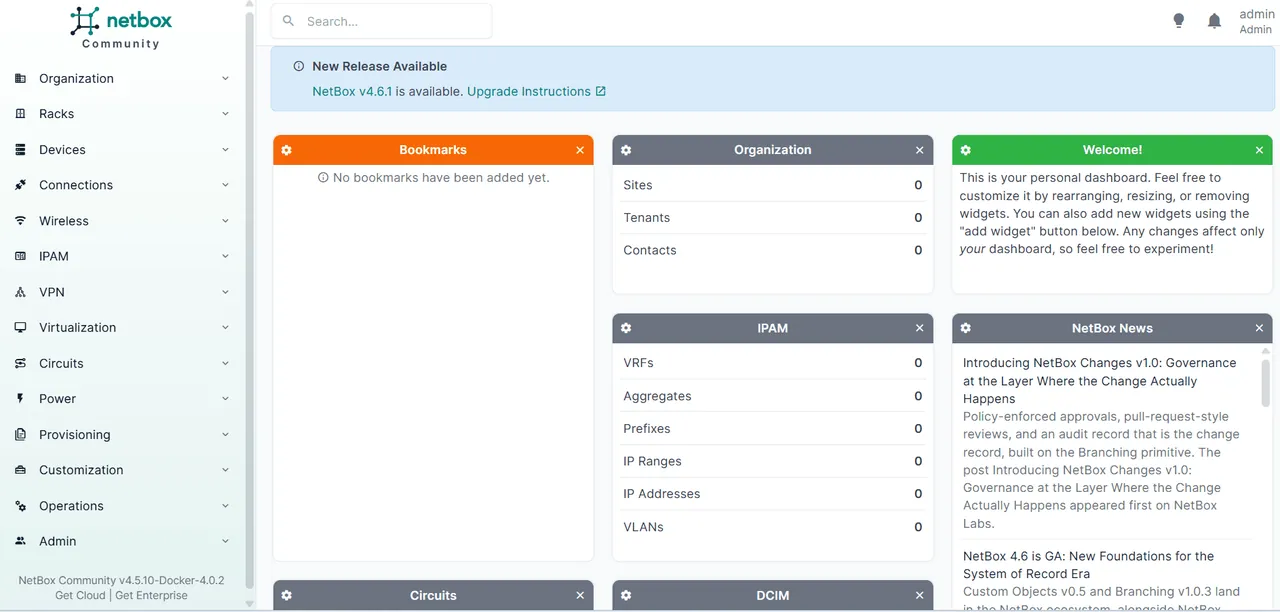Close the Bookmarks widget
This screenshot has width=1280, height=612.
pos(580,150)
